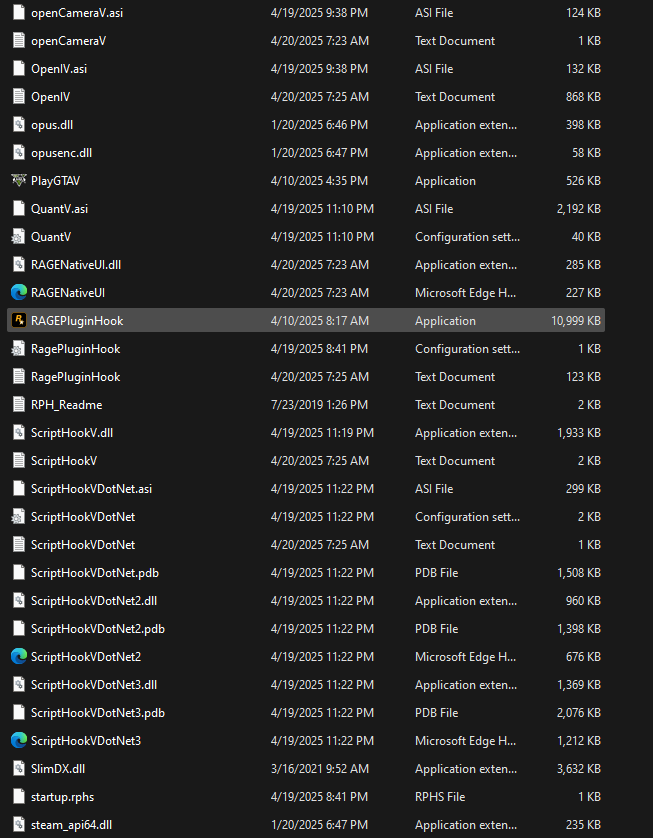
Task: Select the QuantV.asi file icon
Action: tap(19, 208)
